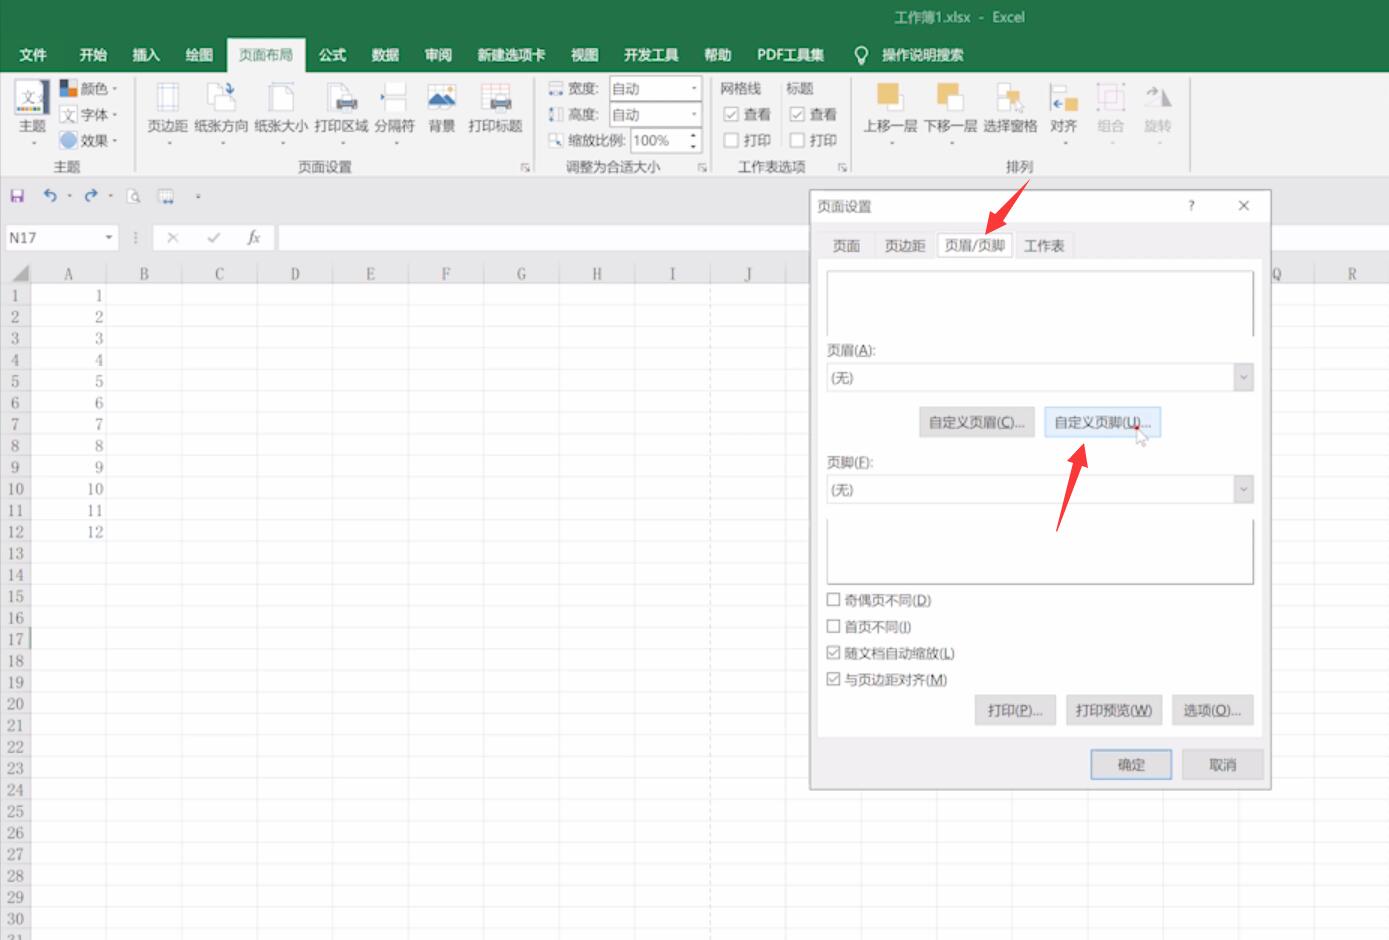This screenshot has width=1389, height=940.
Task: Click the Background (背景) icon
Action: click(441, 108)
